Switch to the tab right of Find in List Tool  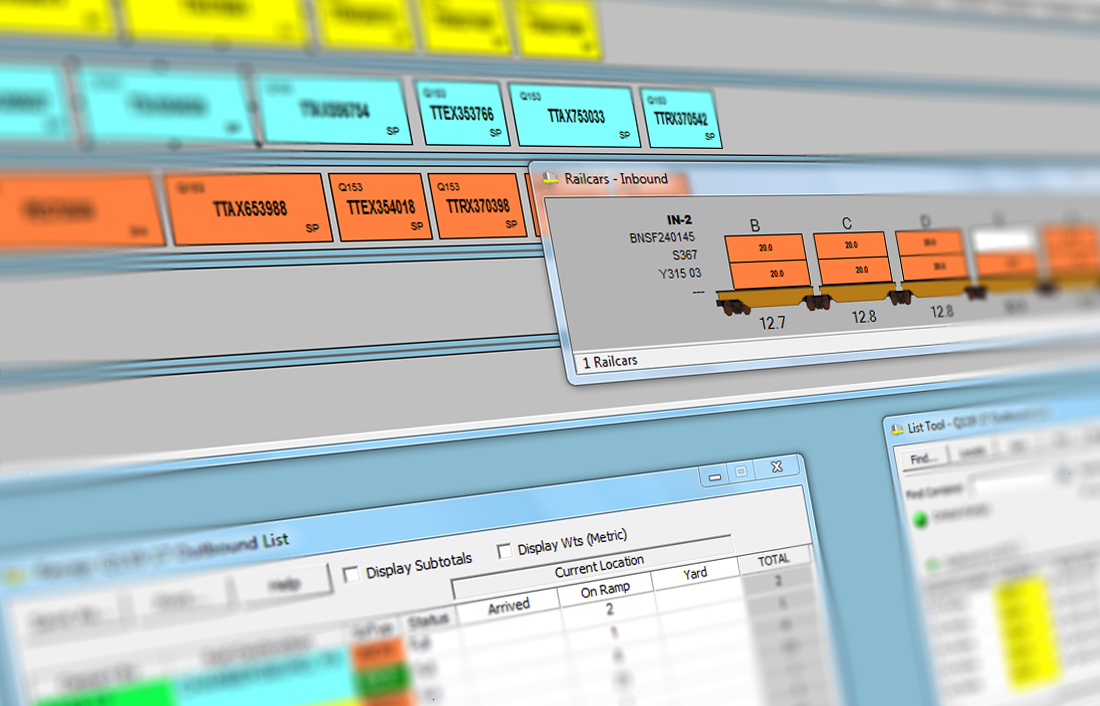(970, 452)
